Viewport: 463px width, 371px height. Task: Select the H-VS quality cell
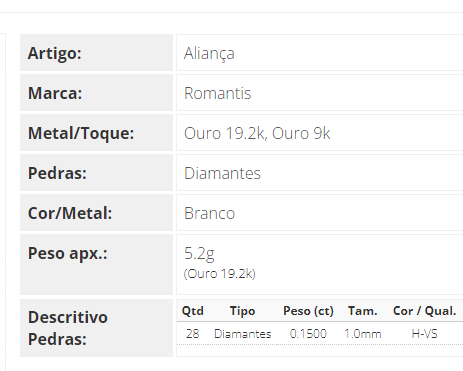(424, 334)
